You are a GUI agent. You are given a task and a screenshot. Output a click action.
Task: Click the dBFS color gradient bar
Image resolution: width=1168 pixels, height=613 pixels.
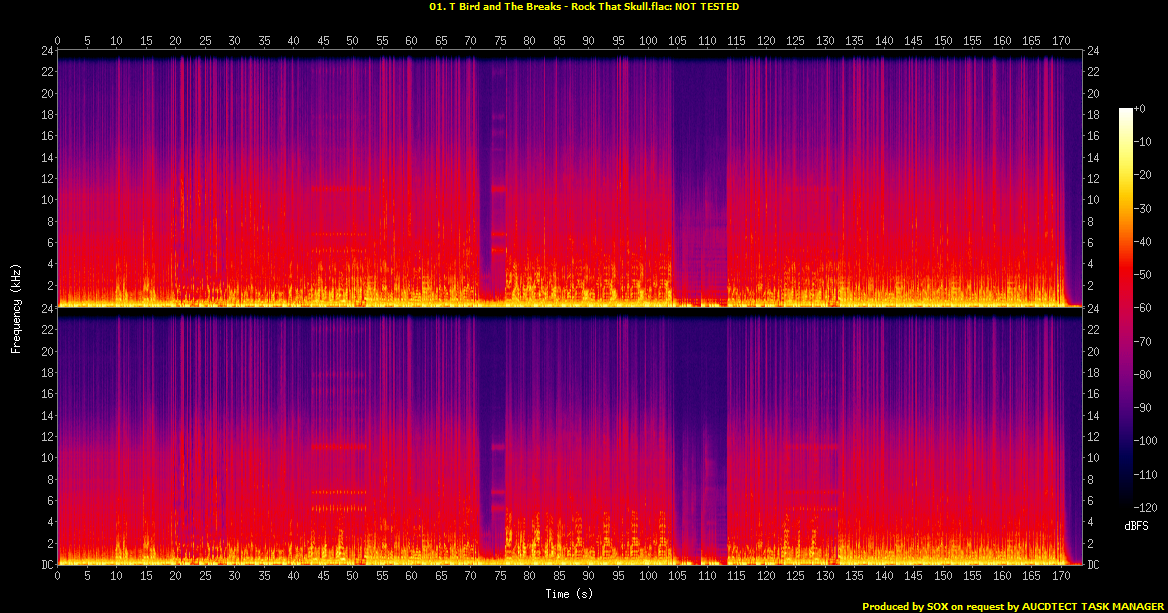[1126, 308]
